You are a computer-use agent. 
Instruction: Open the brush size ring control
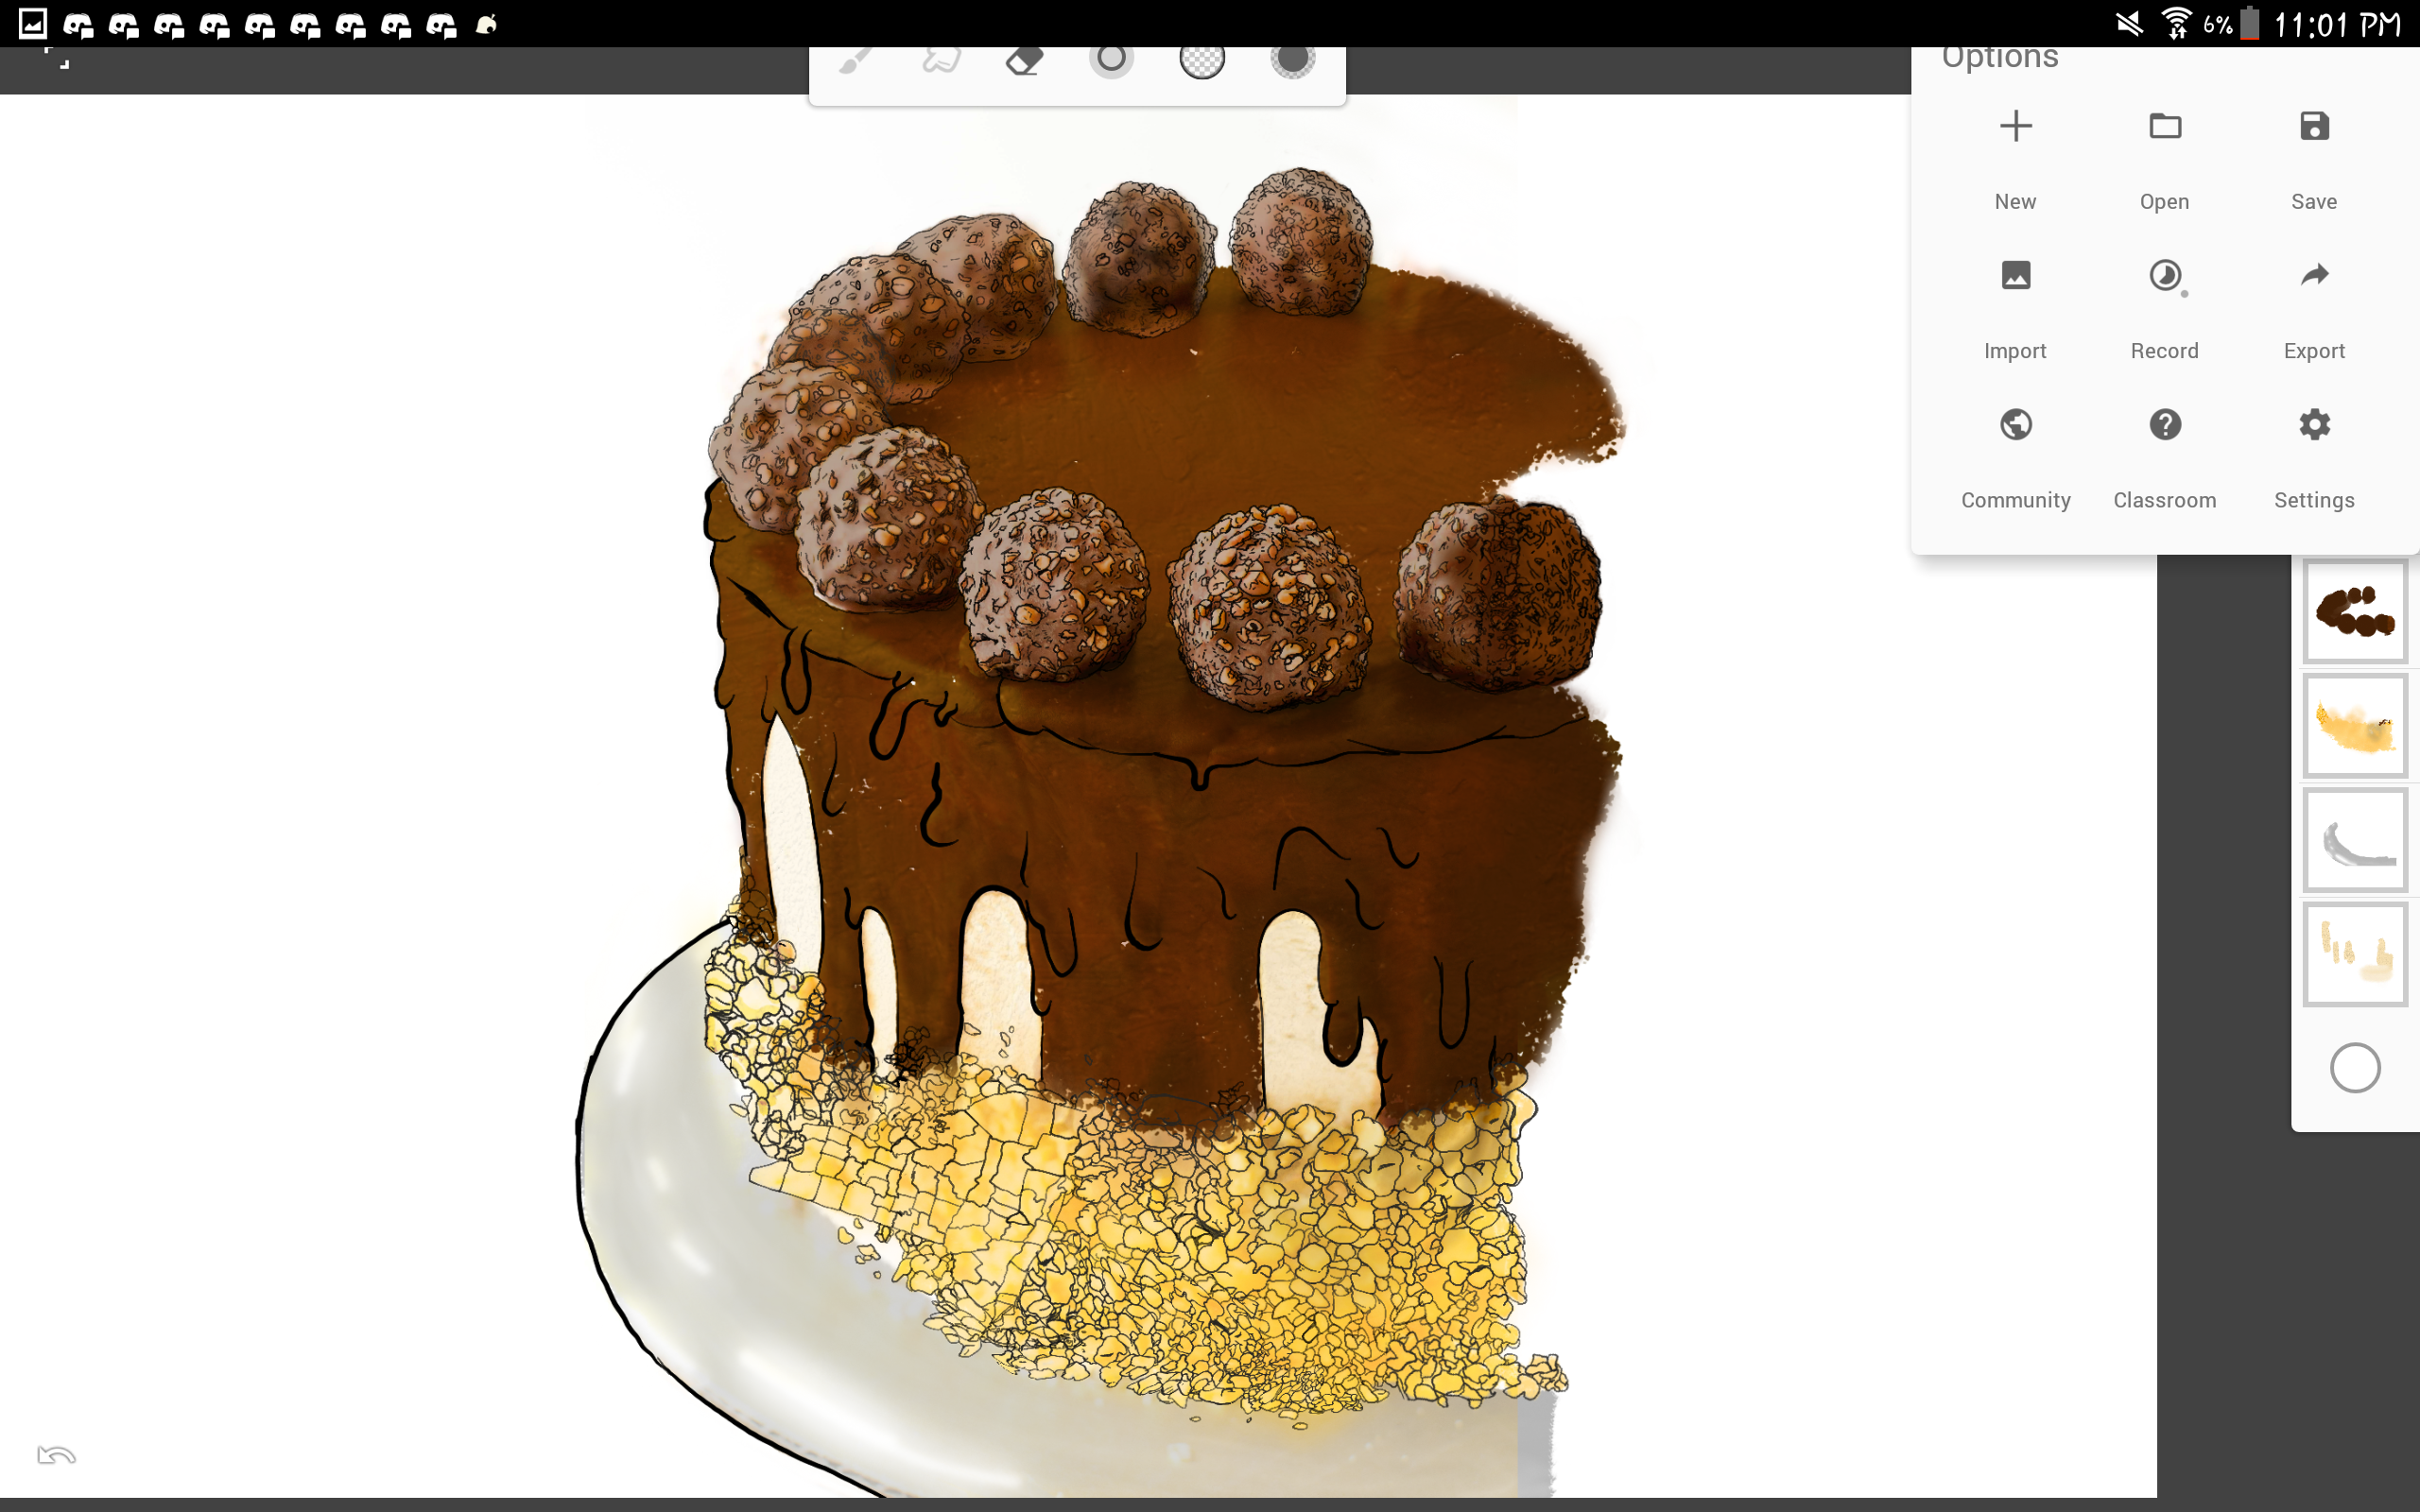click(1111, 60)
